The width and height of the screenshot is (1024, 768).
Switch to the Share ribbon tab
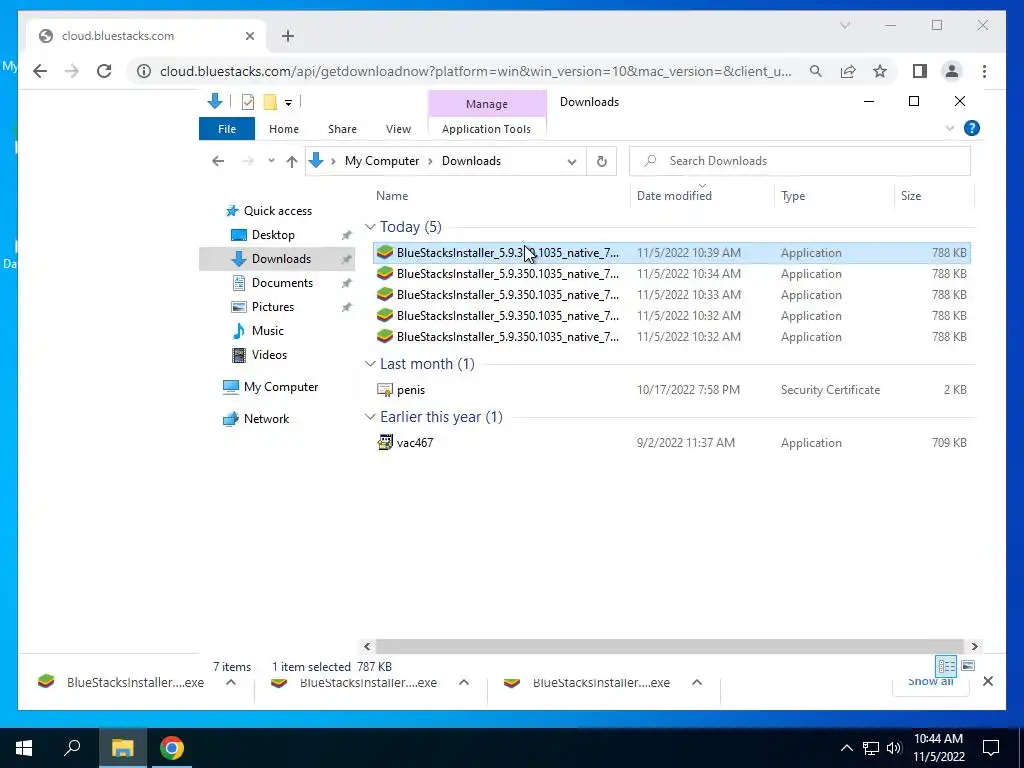(342, 129)
